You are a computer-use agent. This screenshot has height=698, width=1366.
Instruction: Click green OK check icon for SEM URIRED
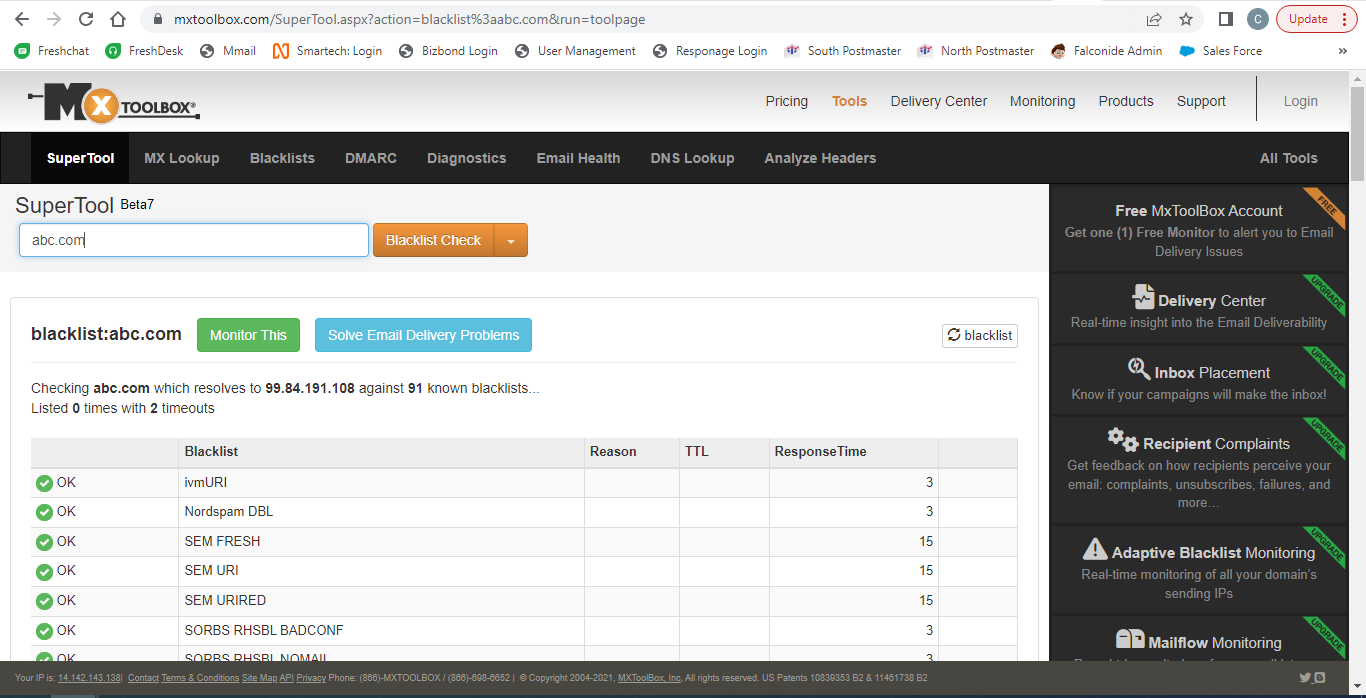click(44, 601)
